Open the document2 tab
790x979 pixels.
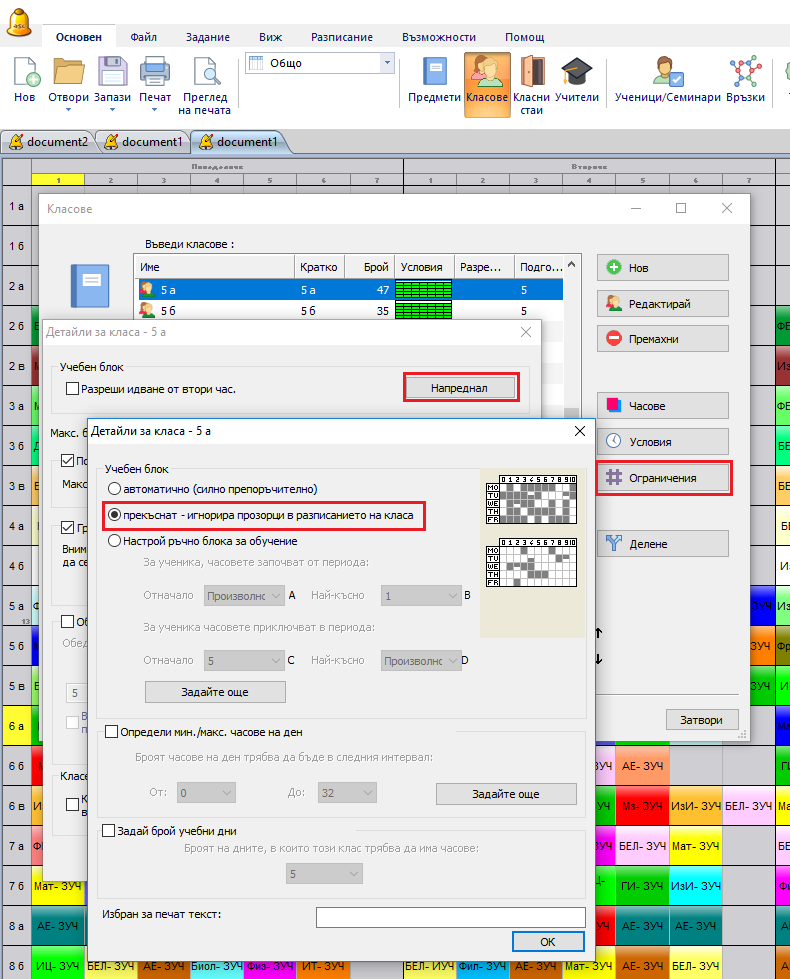(x=48, y=142)
